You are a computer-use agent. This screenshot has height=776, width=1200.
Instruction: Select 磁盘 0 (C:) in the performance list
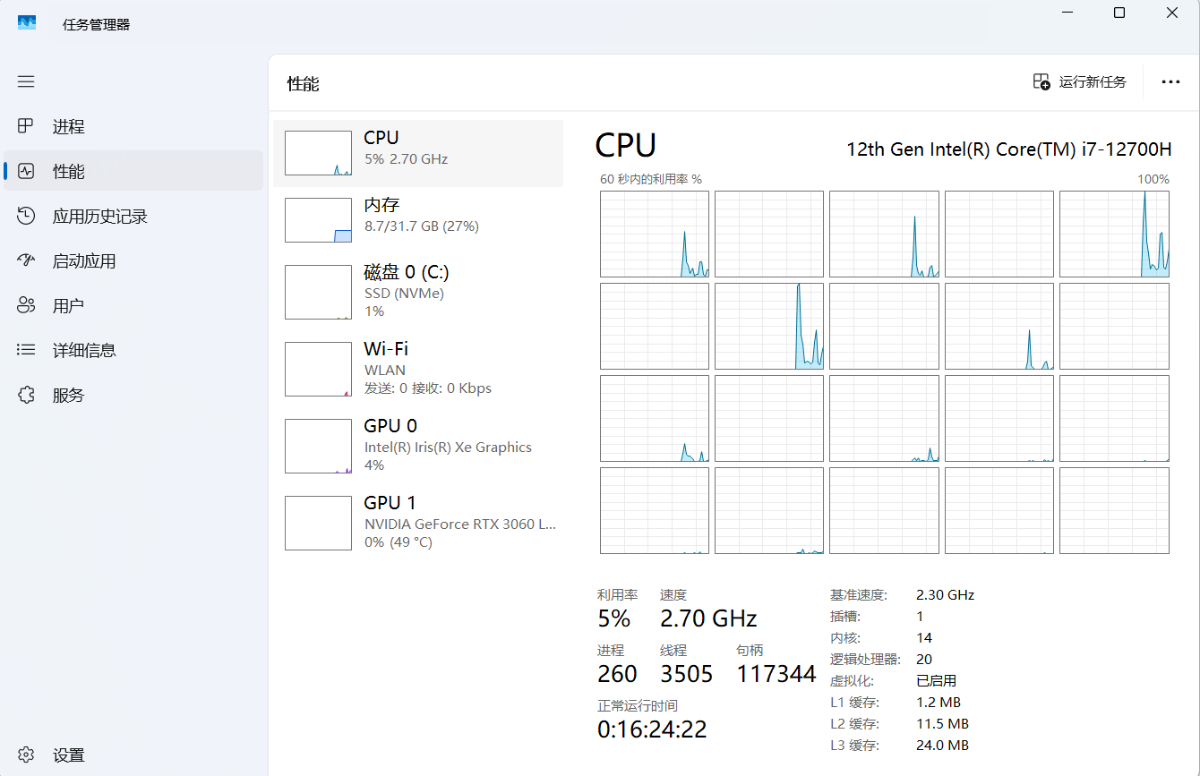click(418, 292)
